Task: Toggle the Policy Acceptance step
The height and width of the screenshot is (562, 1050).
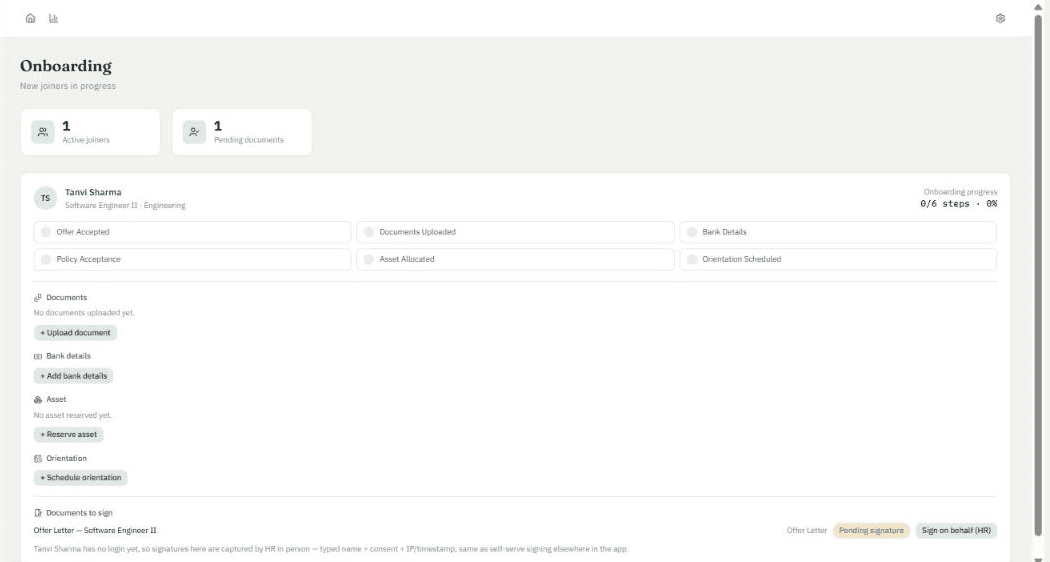Action: (192, 259)
